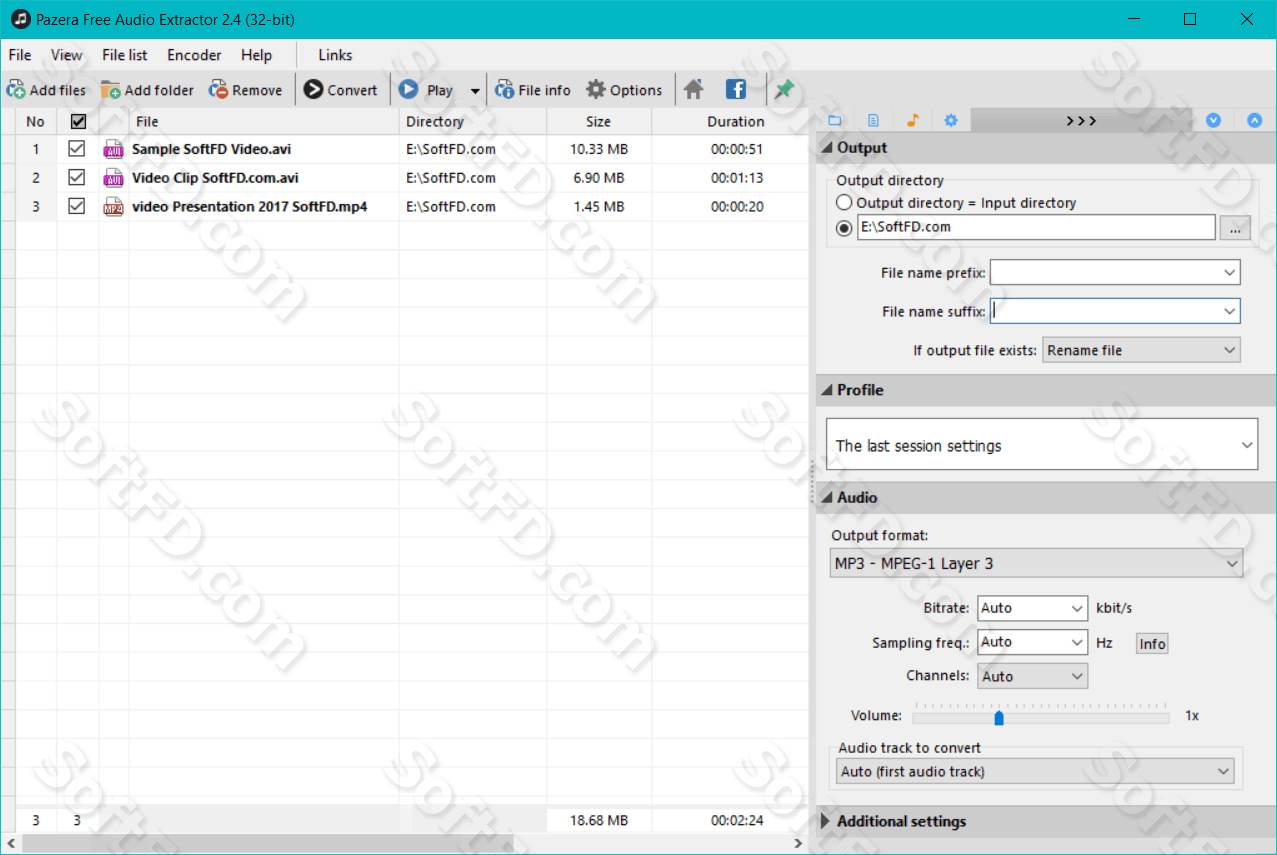Collapse the Audio section header
1277x855 pixels.
tap(1046, 497)
